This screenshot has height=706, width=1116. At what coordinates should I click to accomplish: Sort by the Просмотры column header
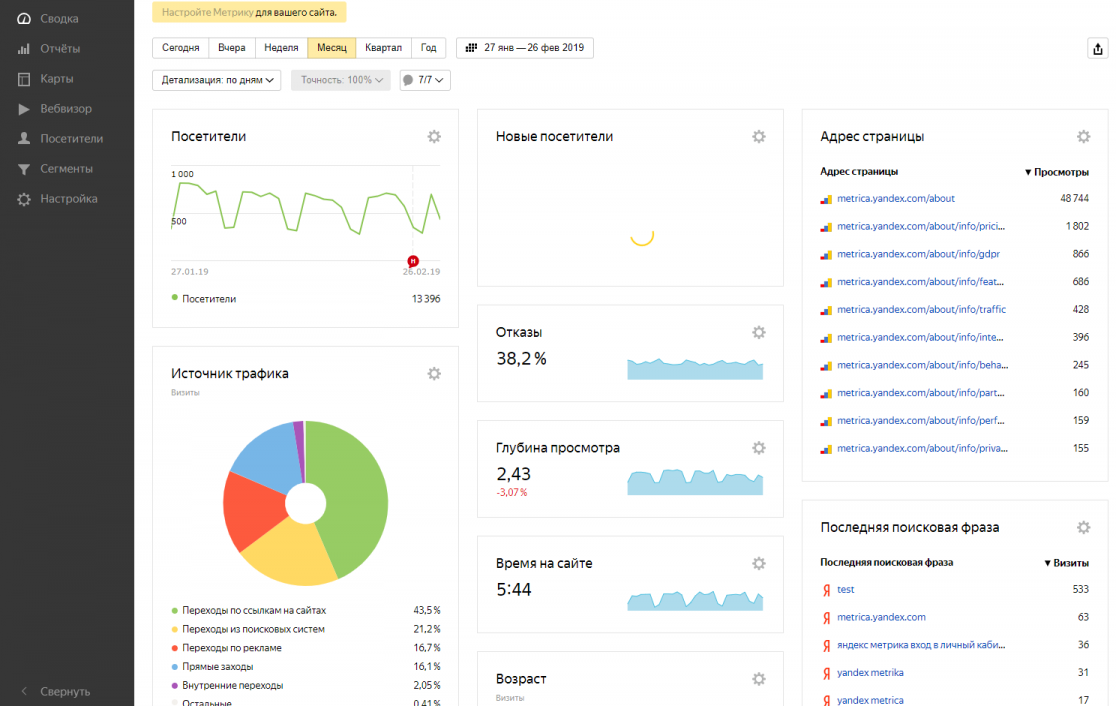(x=1056, y=172)
